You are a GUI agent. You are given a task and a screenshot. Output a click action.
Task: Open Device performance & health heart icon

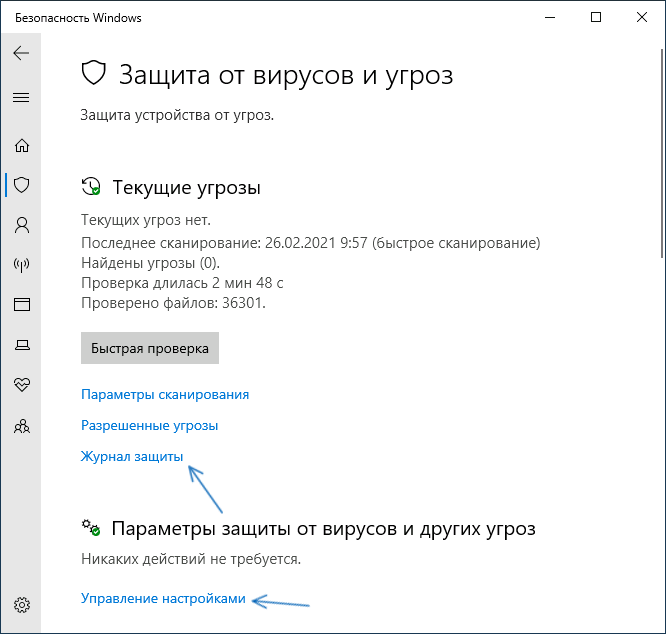[x=22, y=385]
